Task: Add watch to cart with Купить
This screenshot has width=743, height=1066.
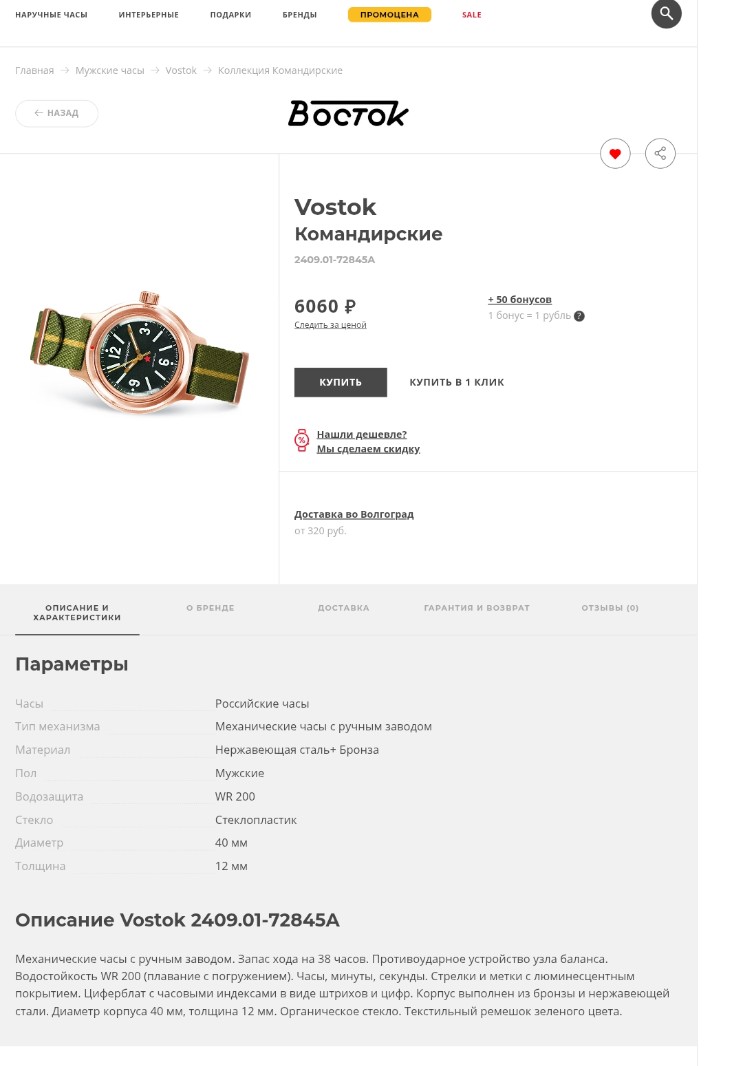Action: click(x=341, y=382)
